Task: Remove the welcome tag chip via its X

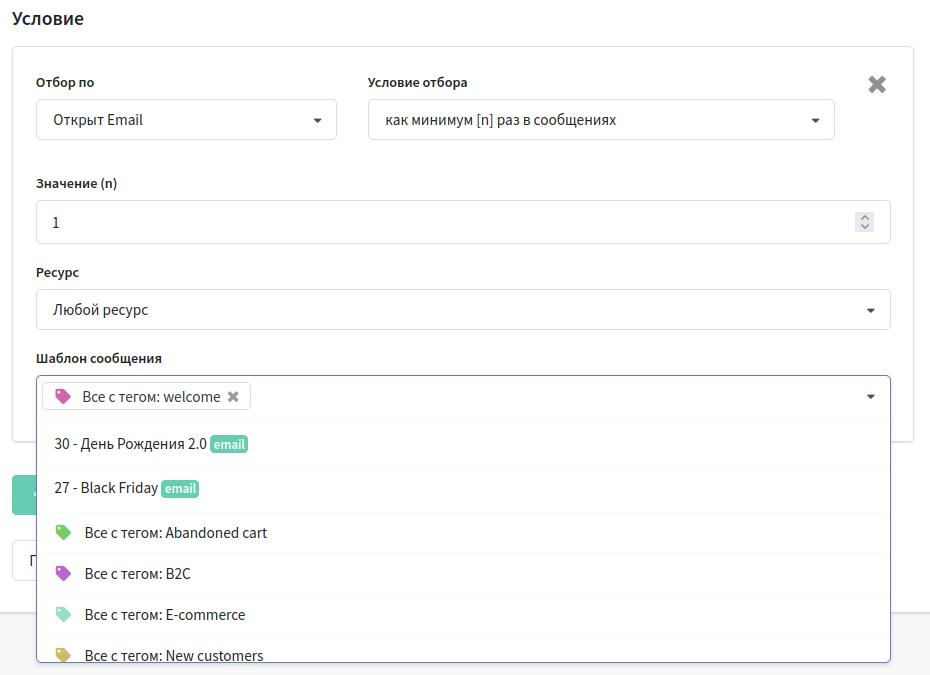Action: click(x=234, y=397)
